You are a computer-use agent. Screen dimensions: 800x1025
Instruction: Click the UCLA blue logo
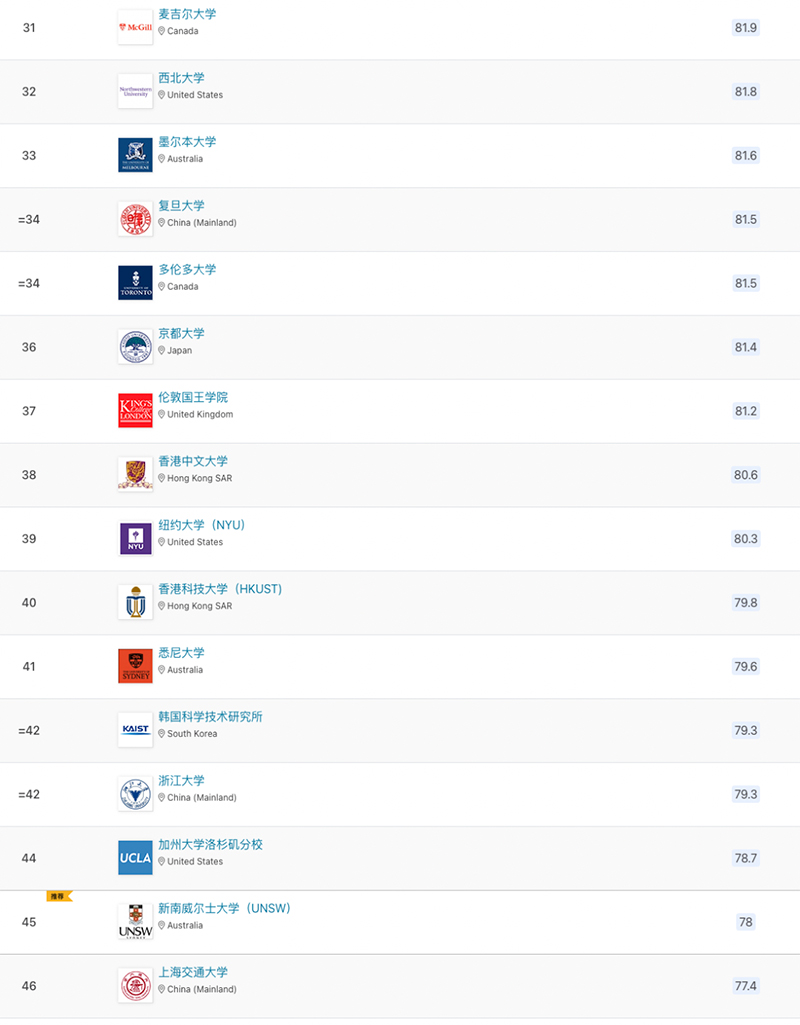pyautogui.click(x=135, y=857)
